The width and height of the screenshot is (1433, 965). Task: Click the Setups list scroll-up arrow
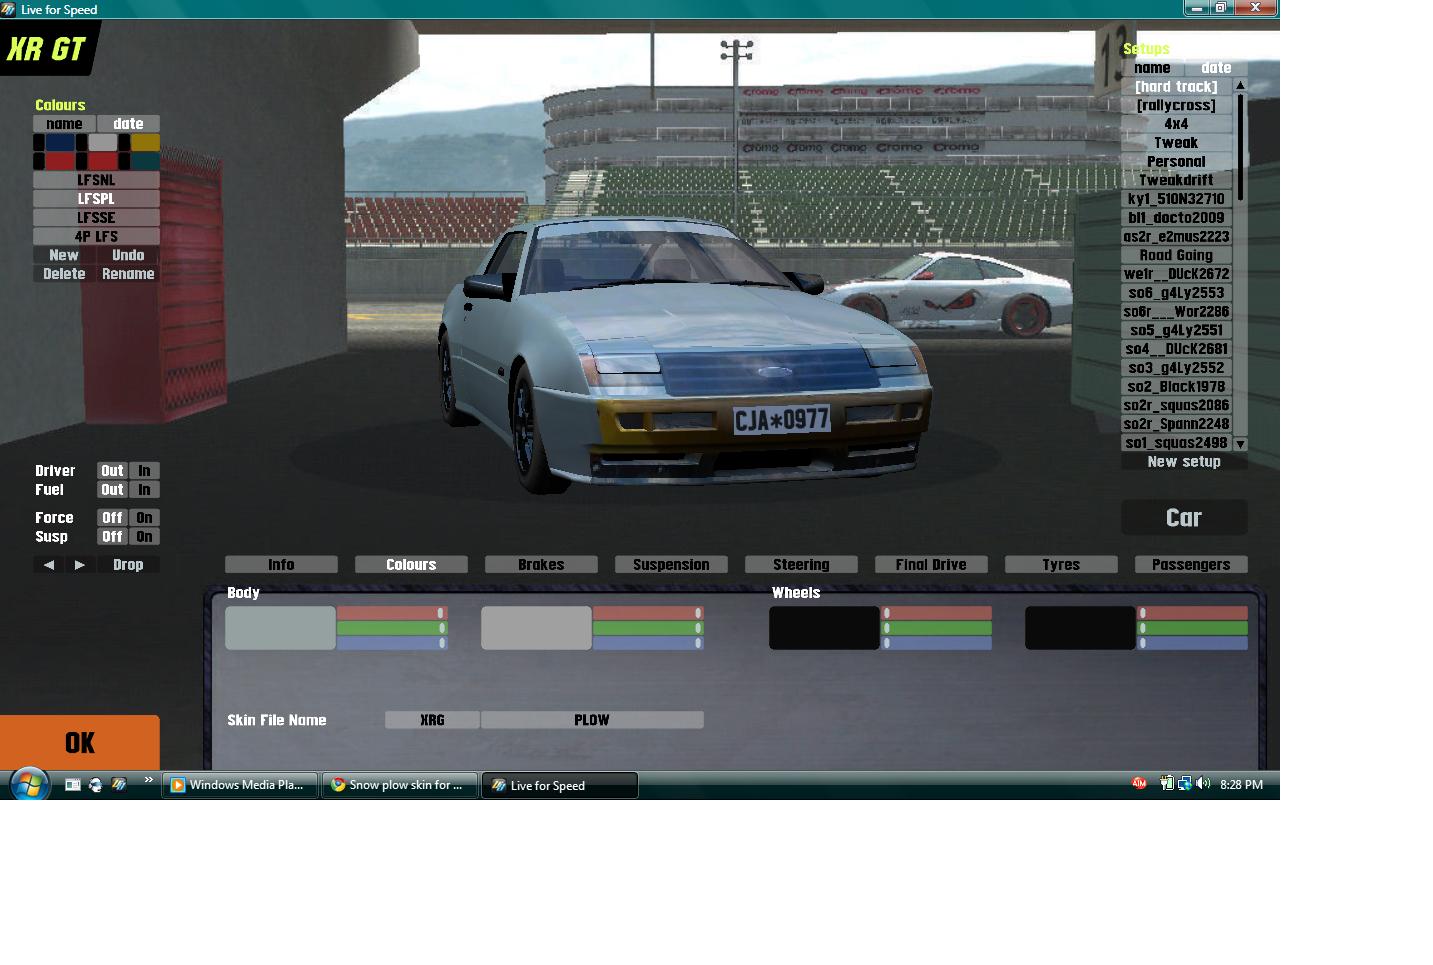click(1240, 86)
